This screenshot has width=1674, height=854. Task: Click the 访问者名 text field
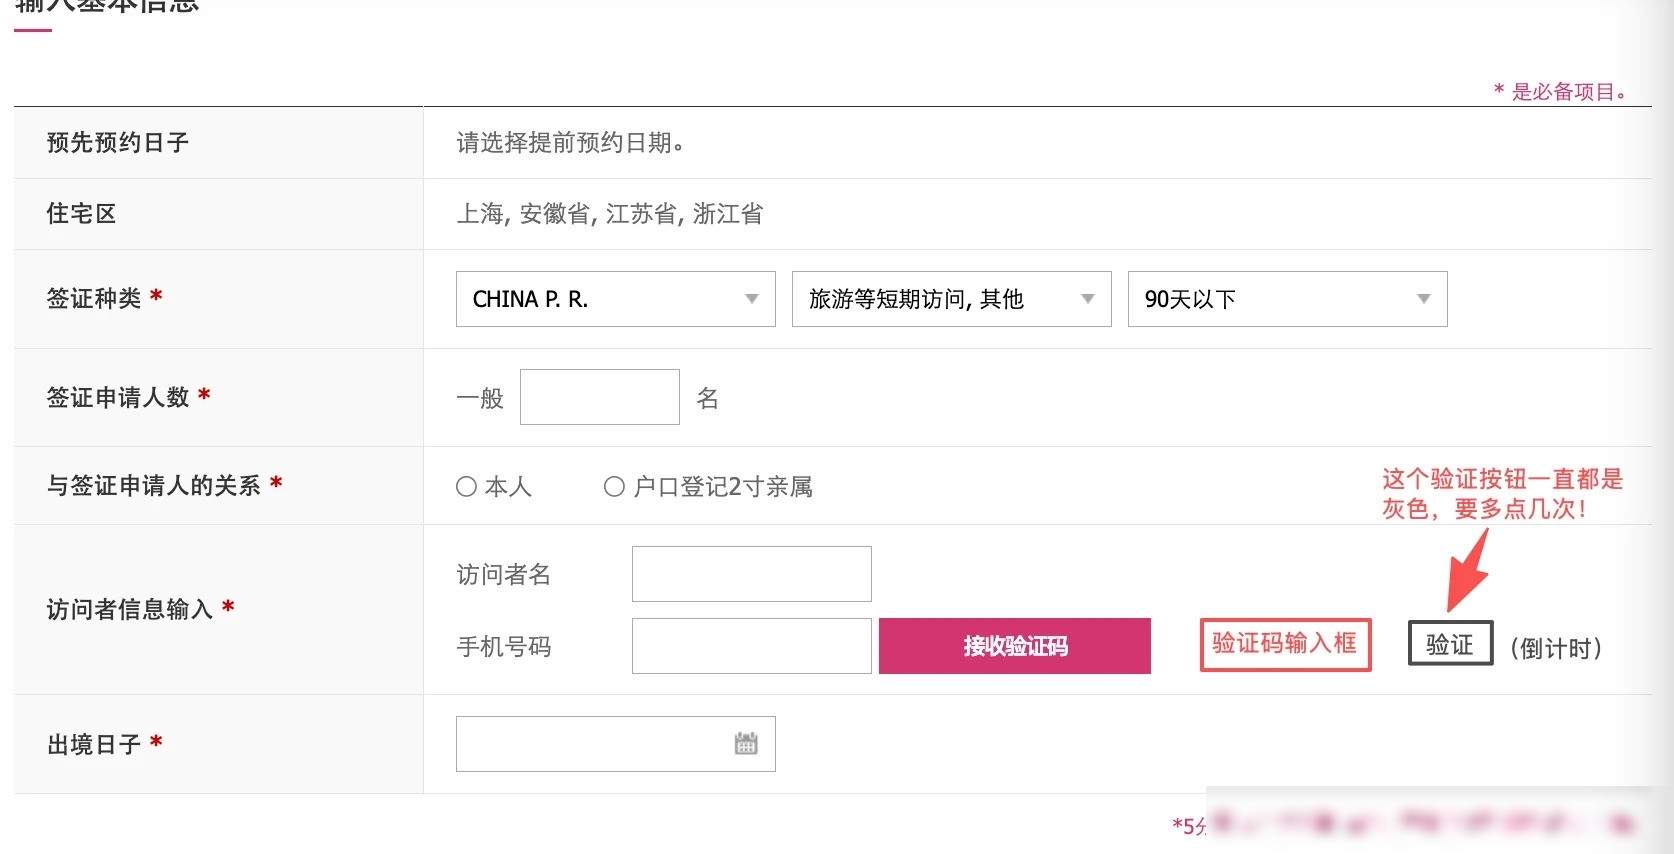click(752, 574)
